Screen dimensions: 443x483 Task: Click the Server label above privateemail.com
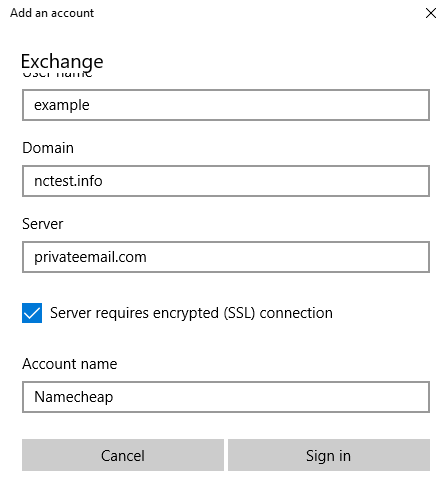pos(43,224)
